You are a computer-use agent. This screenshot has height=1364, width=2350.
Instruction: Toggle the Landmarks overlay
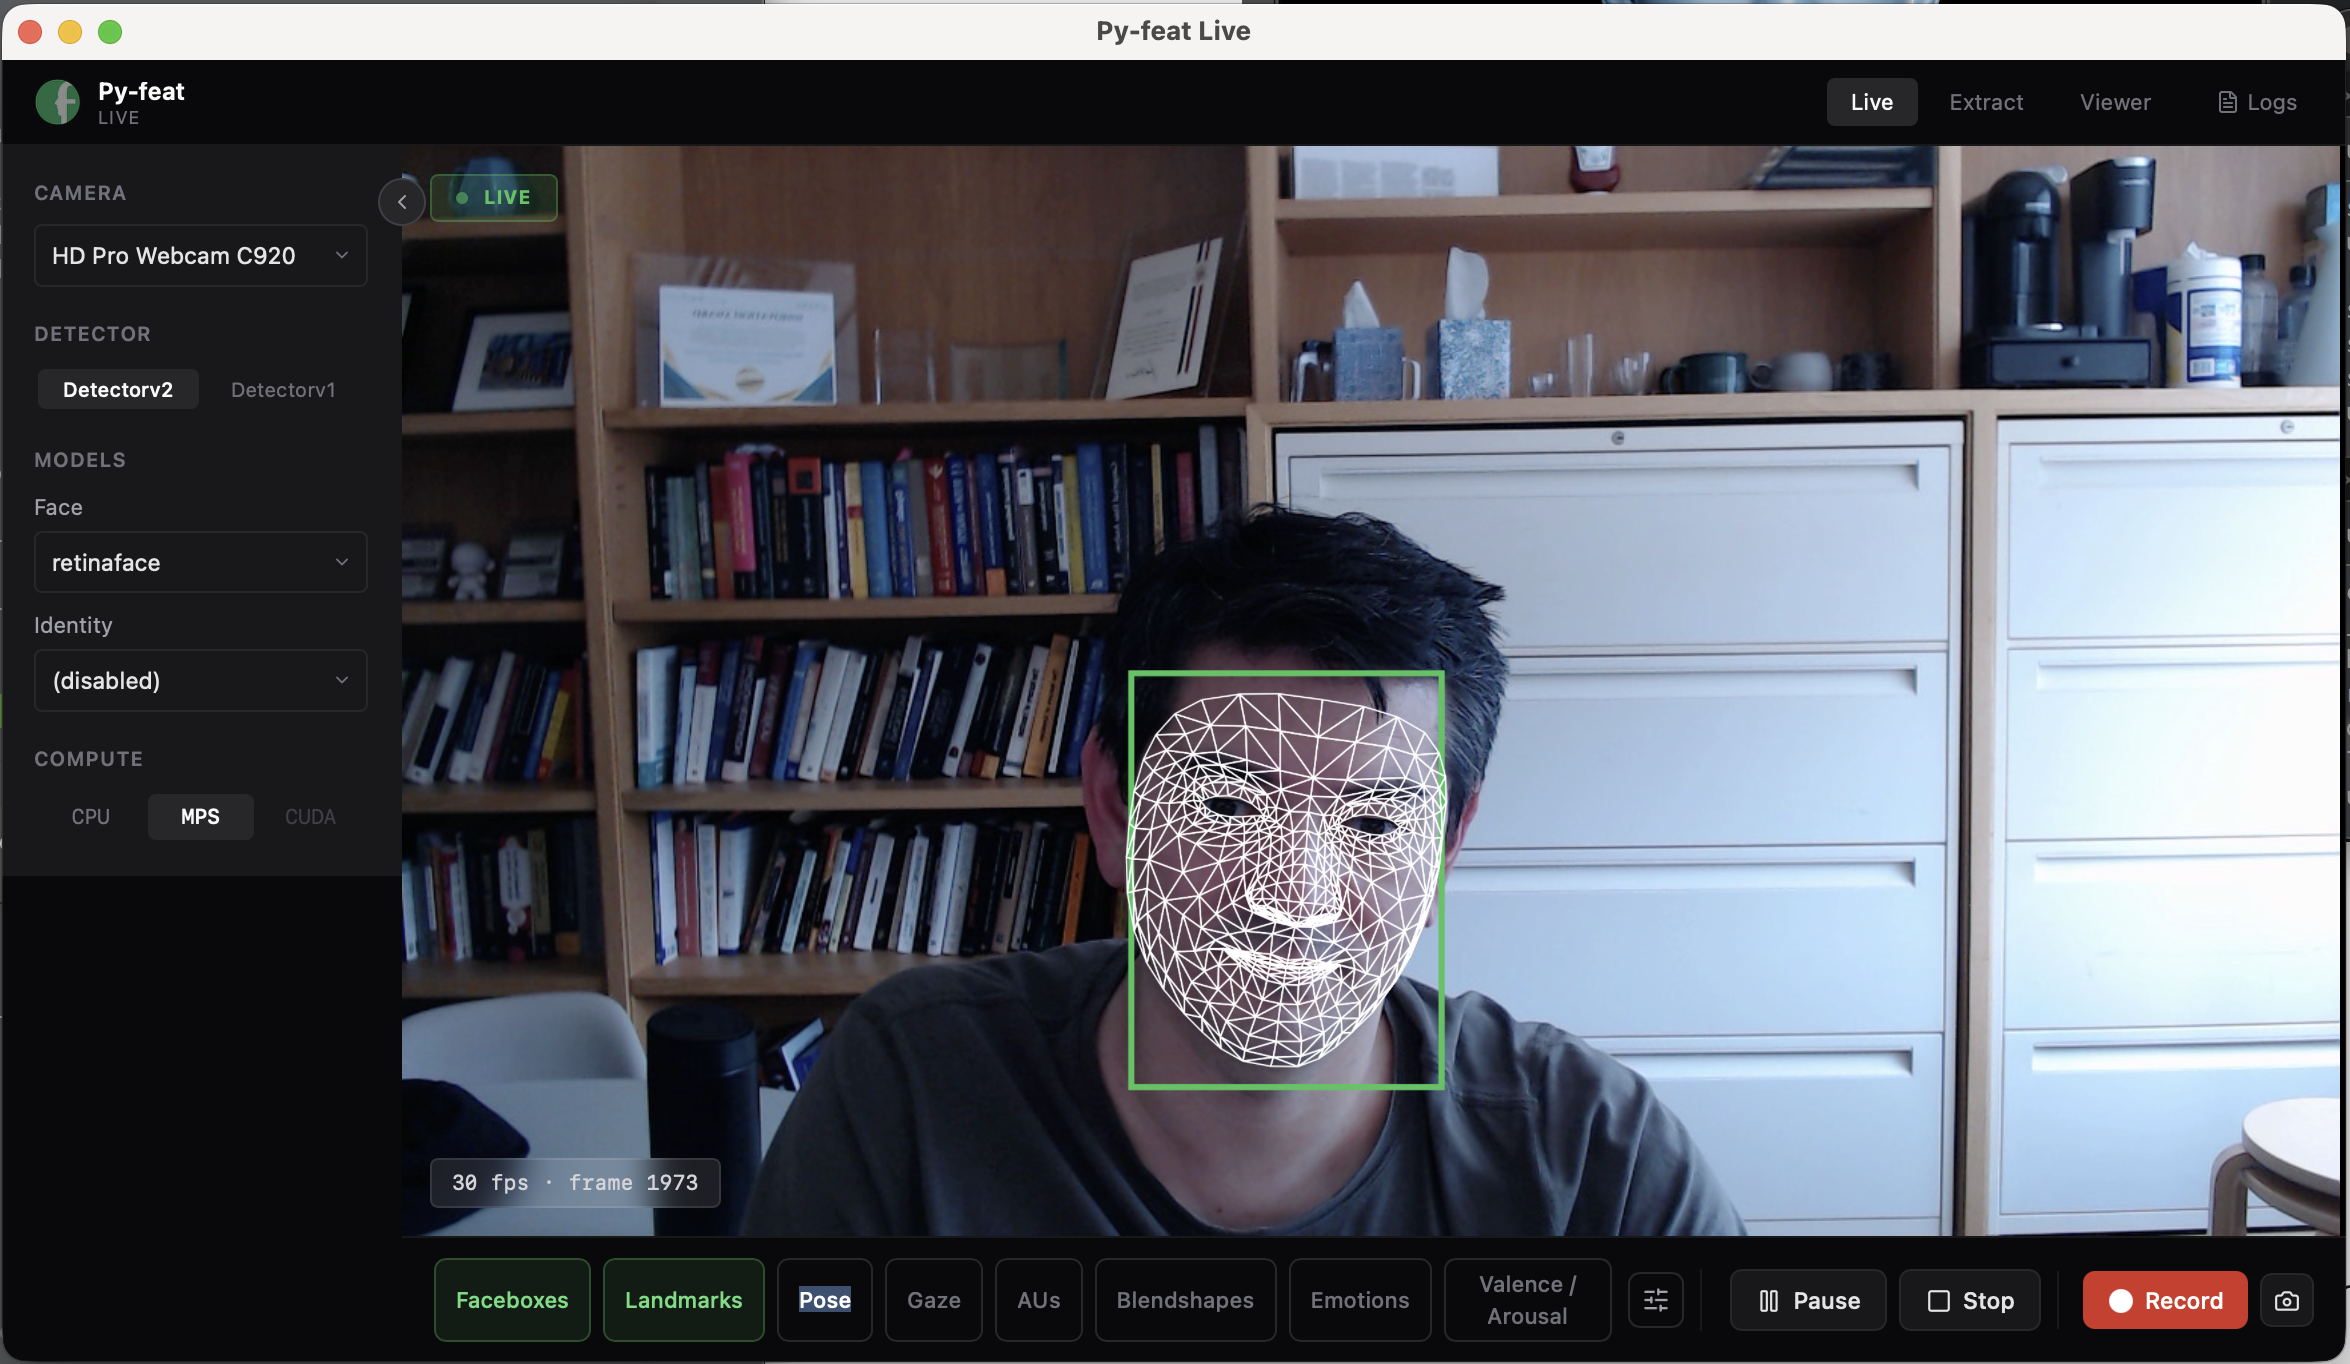(x=683, y=1300)
